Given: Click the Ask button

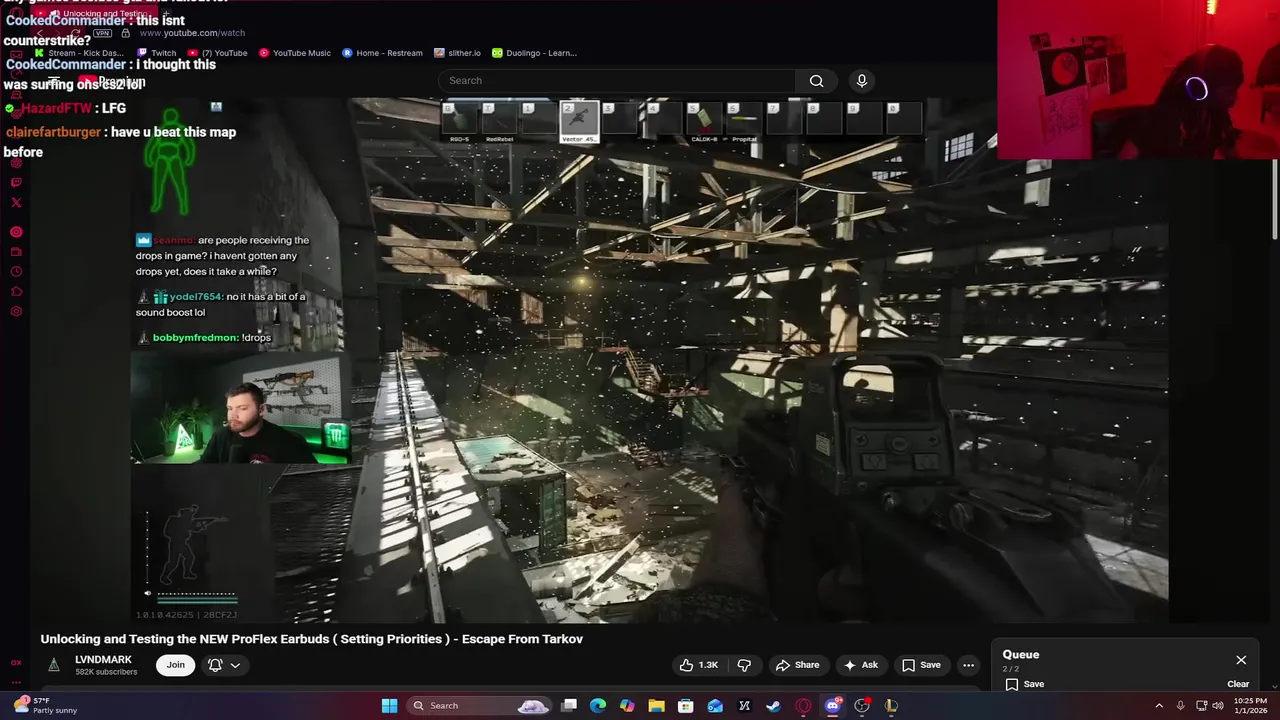Looking at the screenshot, I should click(x=861, y=665).
